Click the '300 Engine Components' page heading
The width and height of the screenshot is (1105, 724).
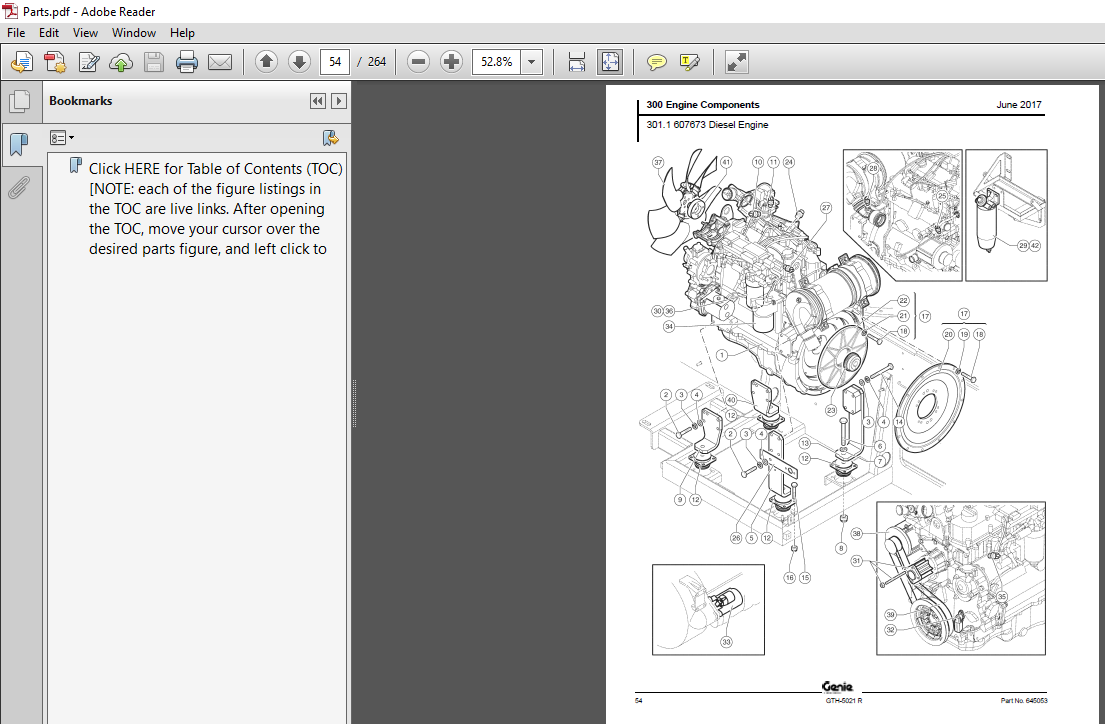click(703, 104)
